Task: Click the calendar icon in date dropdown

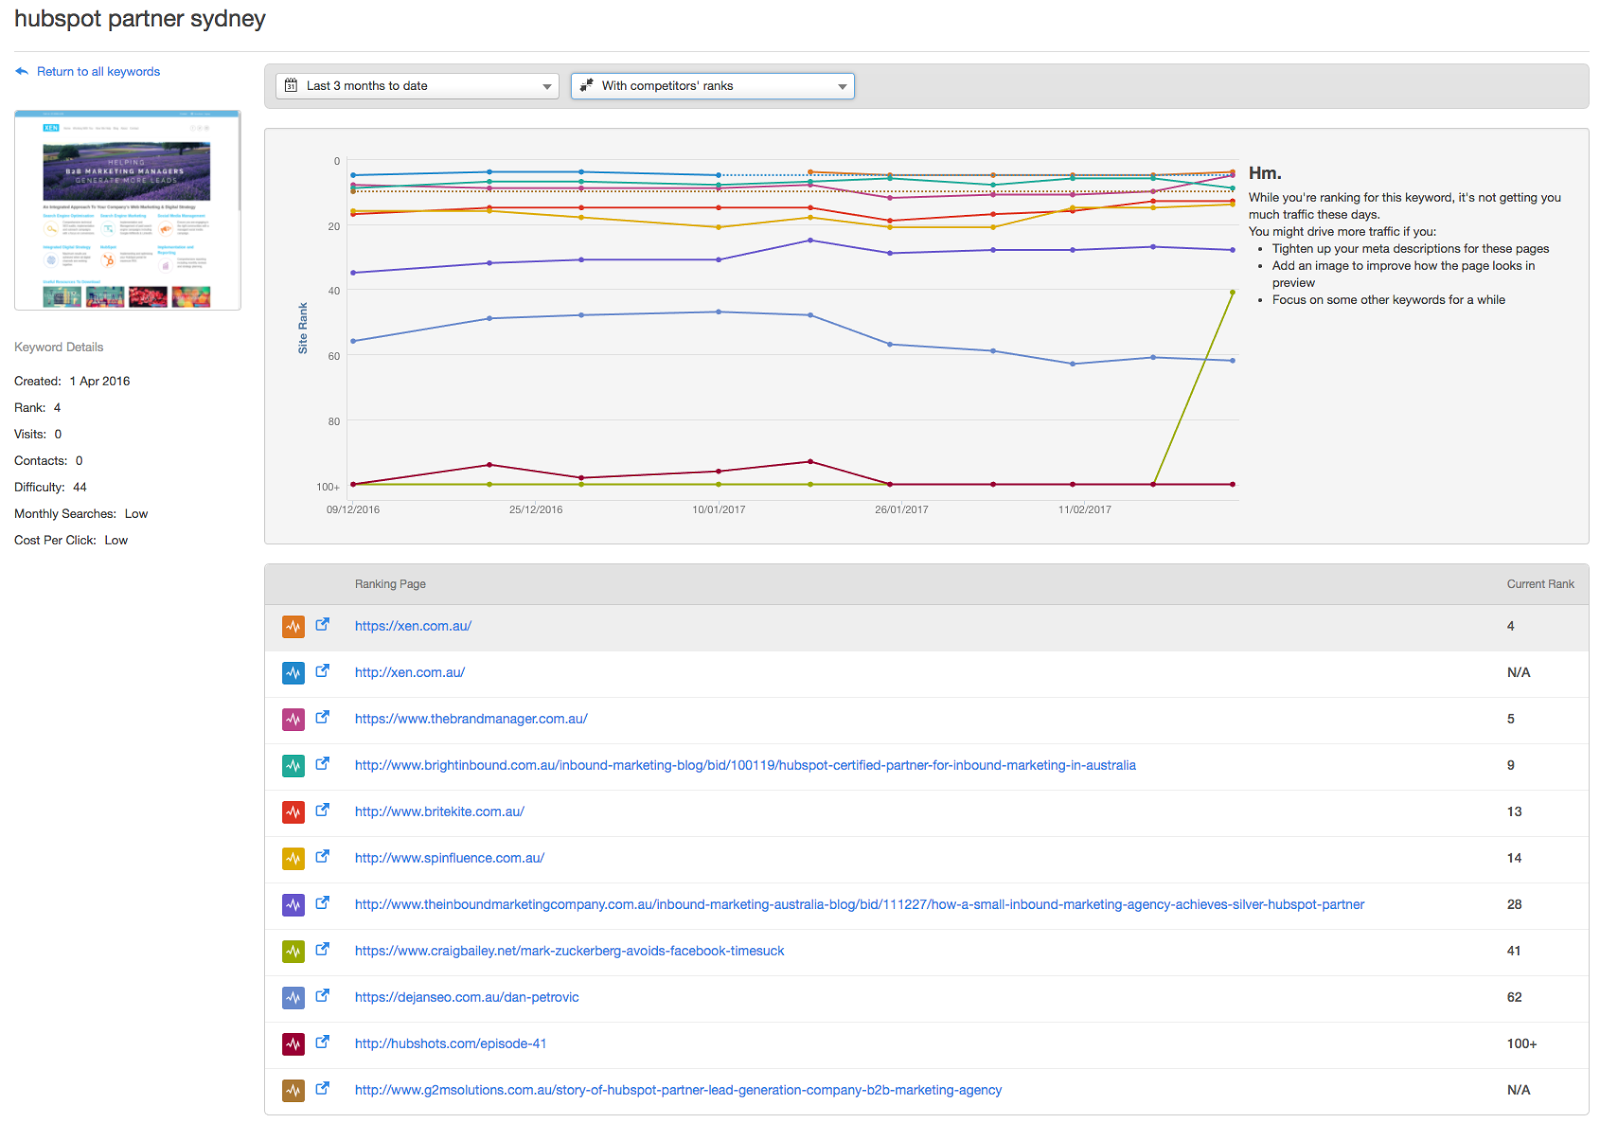Action: [x=291, y=86]
